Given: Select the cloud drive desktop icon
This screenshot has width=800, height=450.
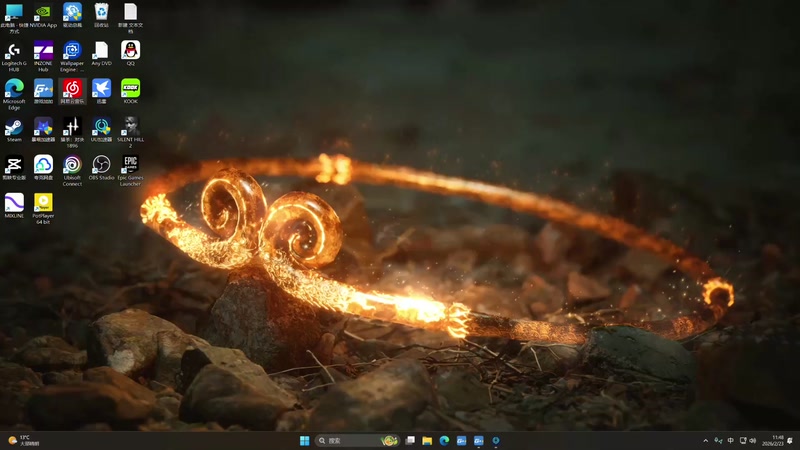Looking at the screenshot, I should coord(43,168).
